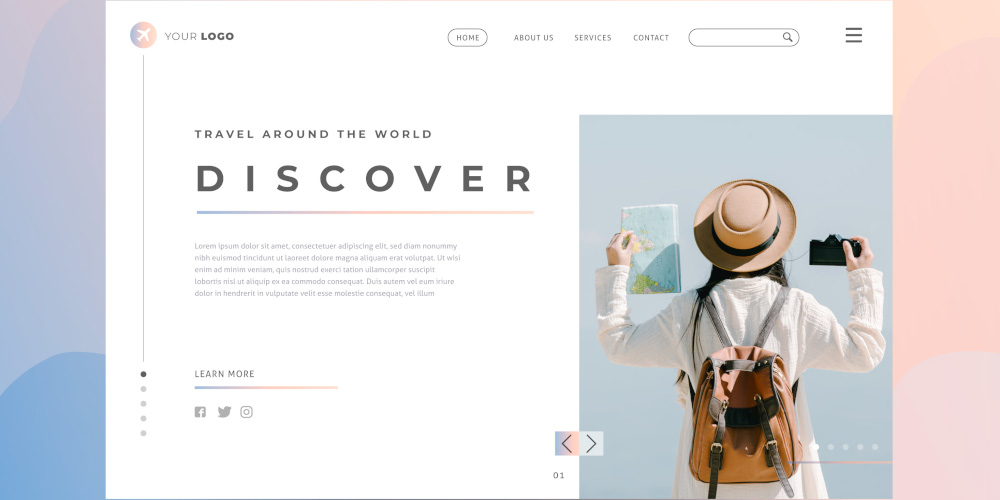Select the last photo carousel dot
The image size is (1000, 500).
point(875,447)
